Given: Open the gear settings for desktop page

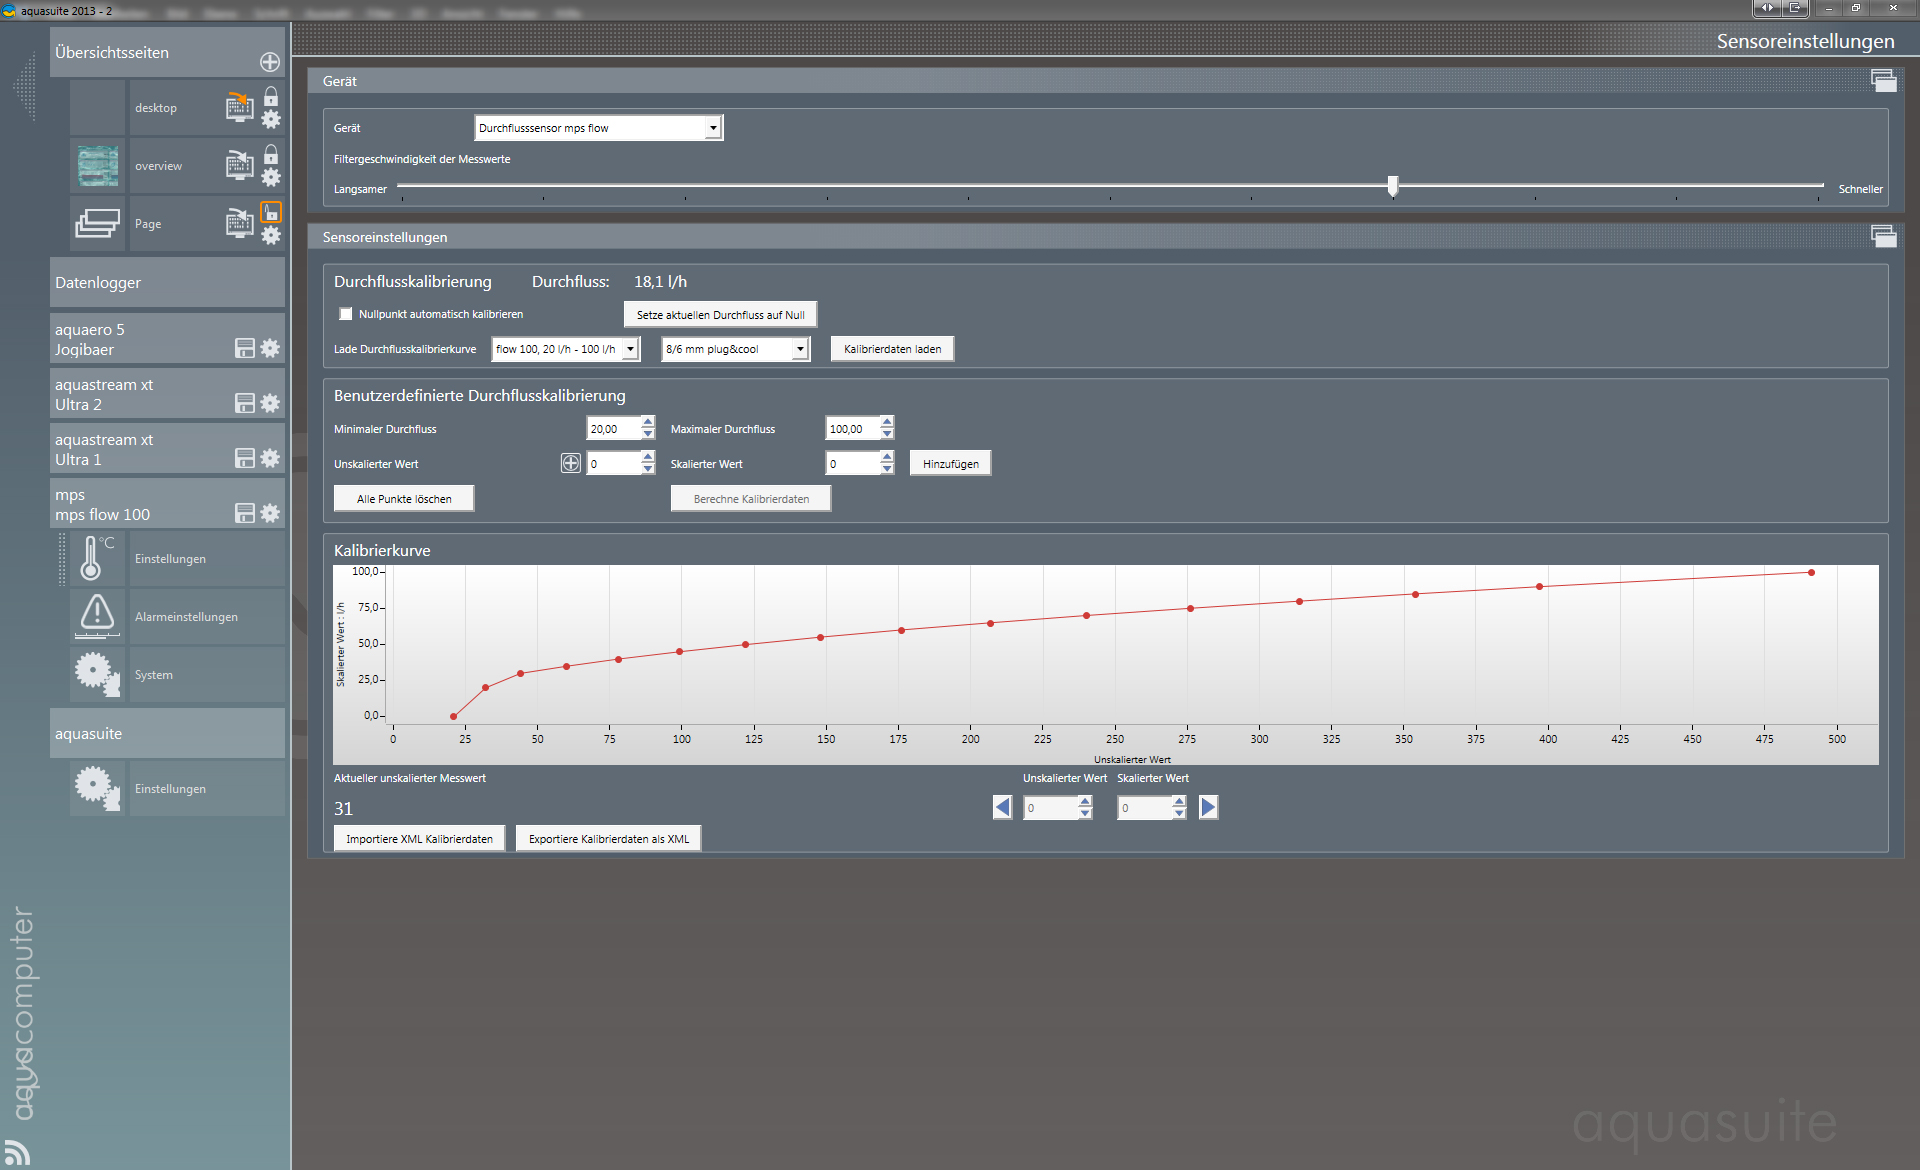Looking at the screenshot, I should [x=271, y=119].
